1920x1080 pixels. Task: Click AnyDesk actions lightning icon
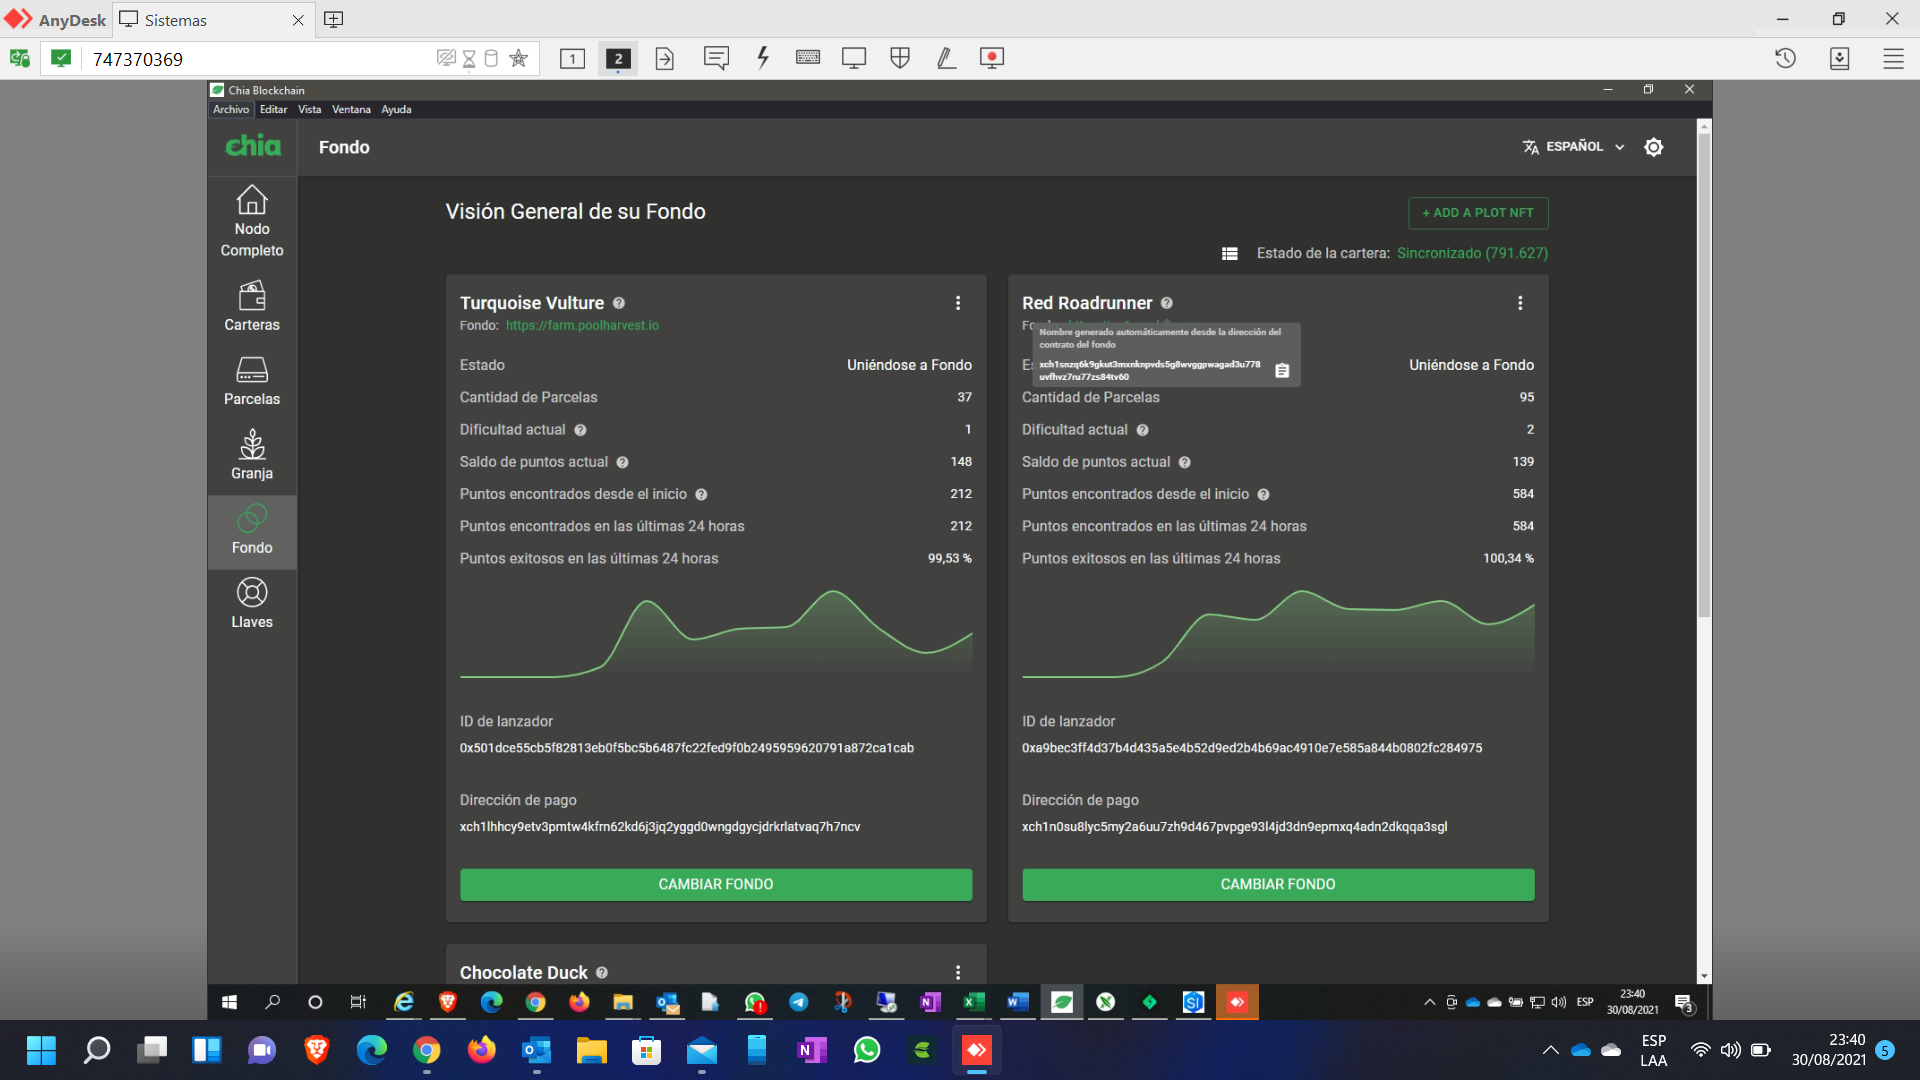pyautogui.click(x=763, y=58)
